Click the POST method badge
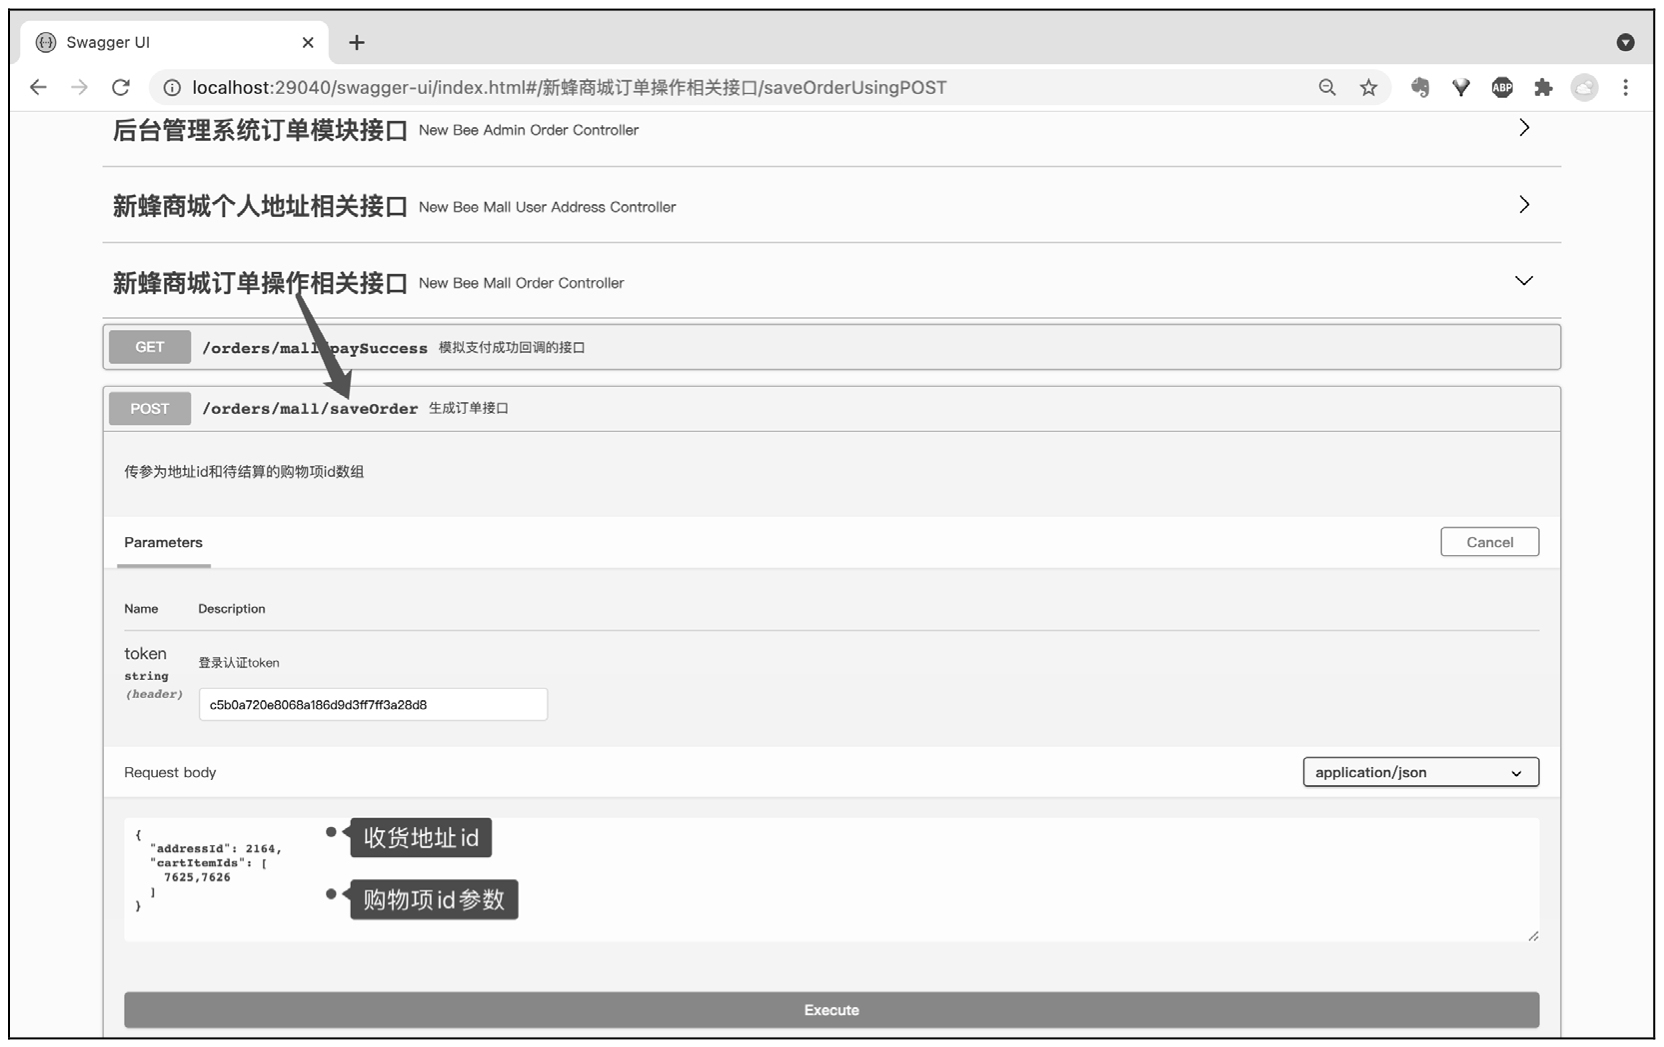Screen dimensions: 1664x1047 150,408
